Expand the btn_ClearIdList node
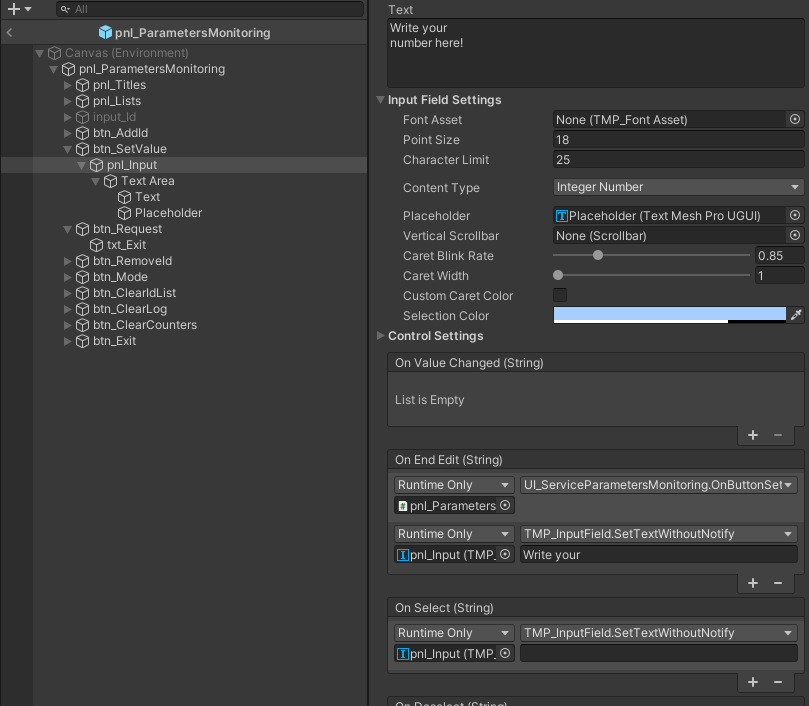 pos(67,293)
